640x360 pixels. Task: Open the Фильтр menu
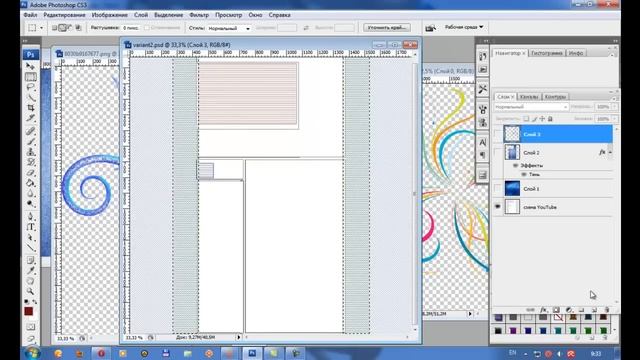pyautogui.click(x=199, y=15)
